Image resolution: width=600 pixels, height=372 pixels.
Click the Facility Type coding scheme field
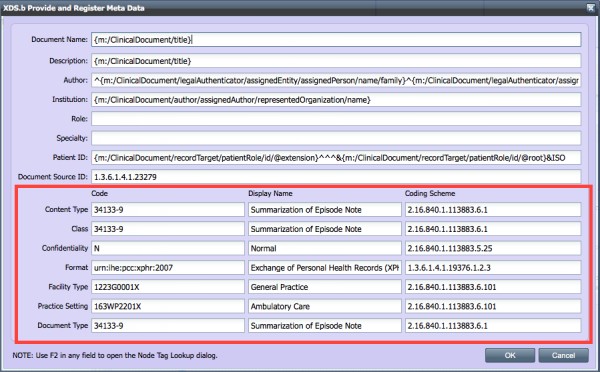[x=493, y=287]
